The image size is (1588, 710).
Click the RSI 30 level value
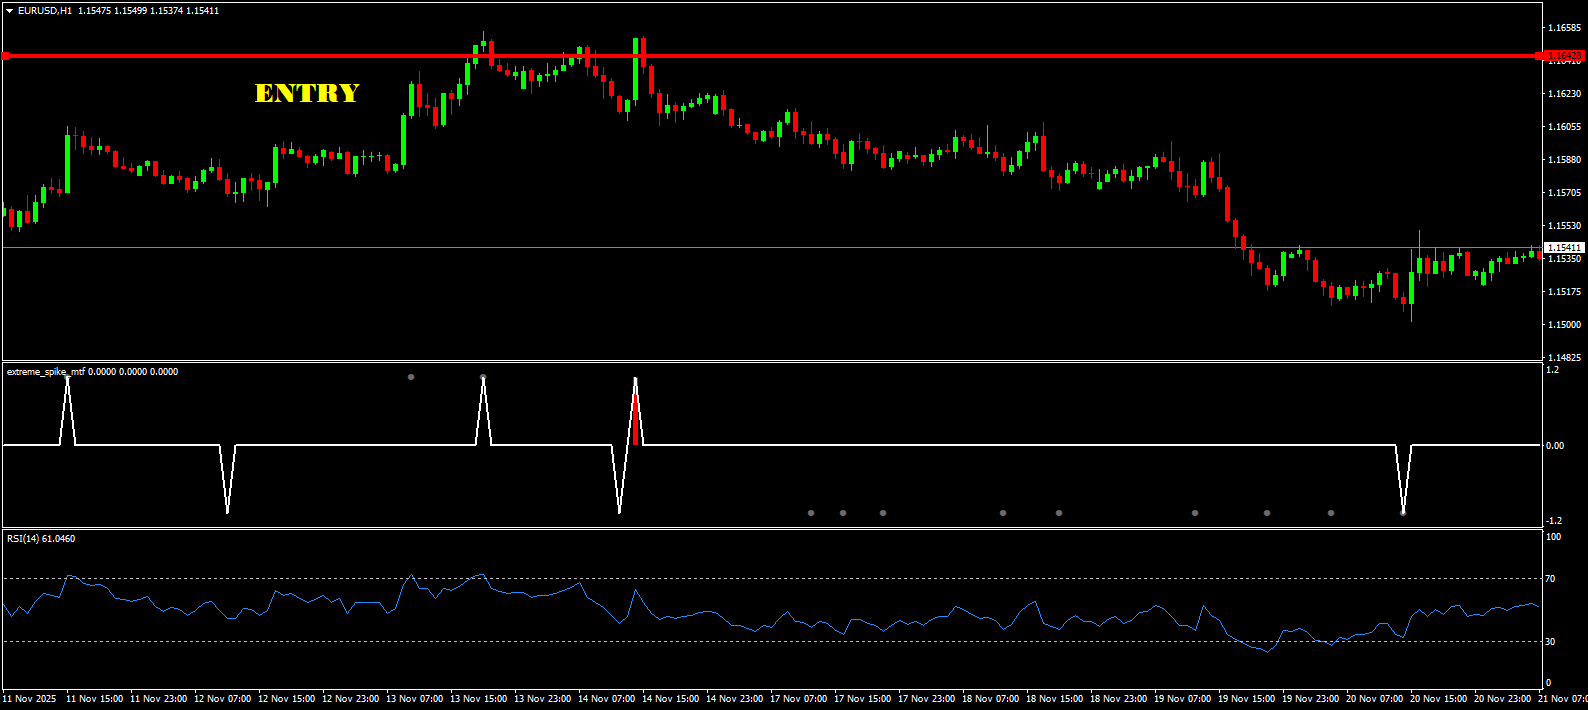pyautogui.click(x=1550, y=641)
